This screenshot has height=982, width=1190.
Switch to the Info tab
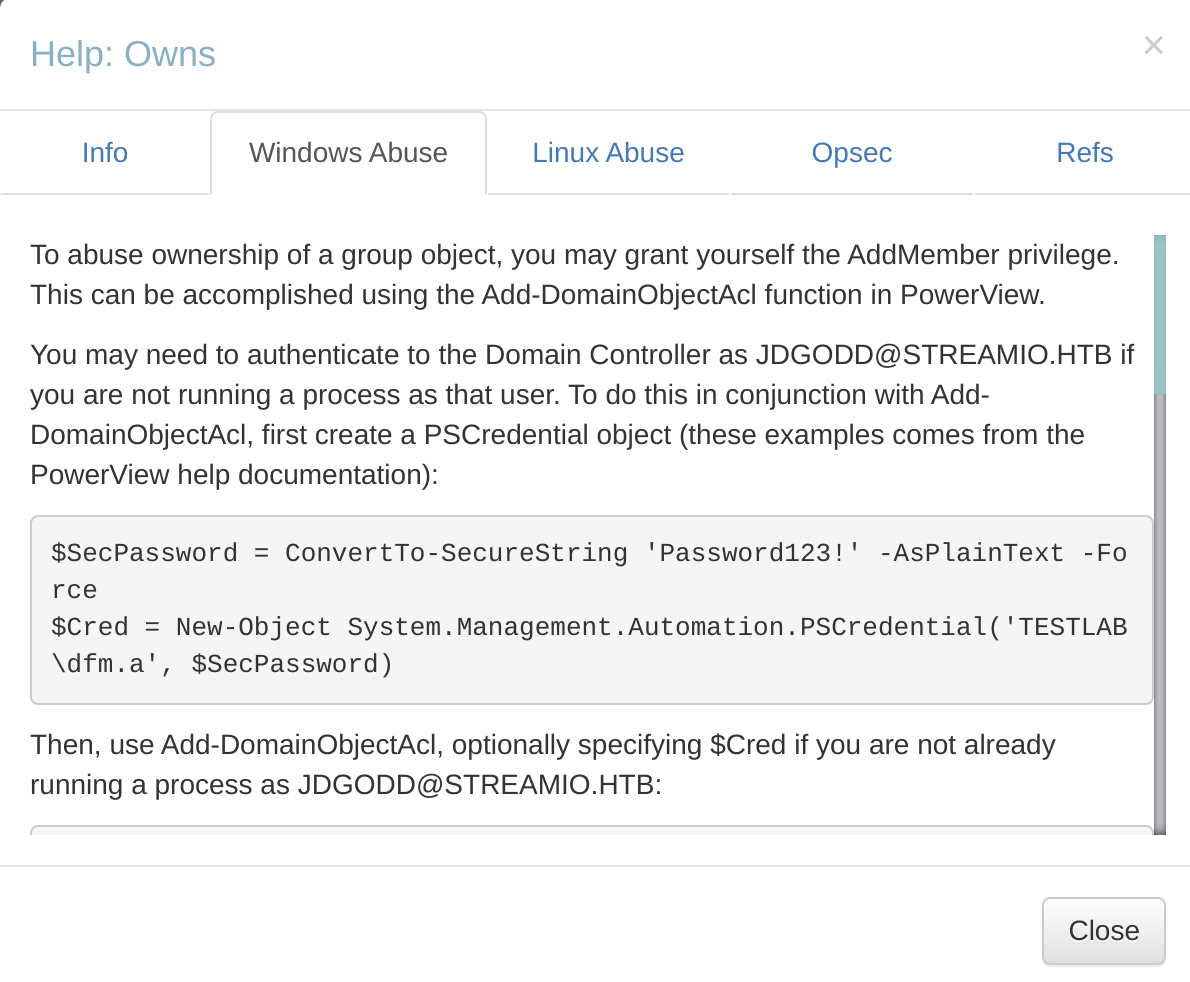coord(105,153)
